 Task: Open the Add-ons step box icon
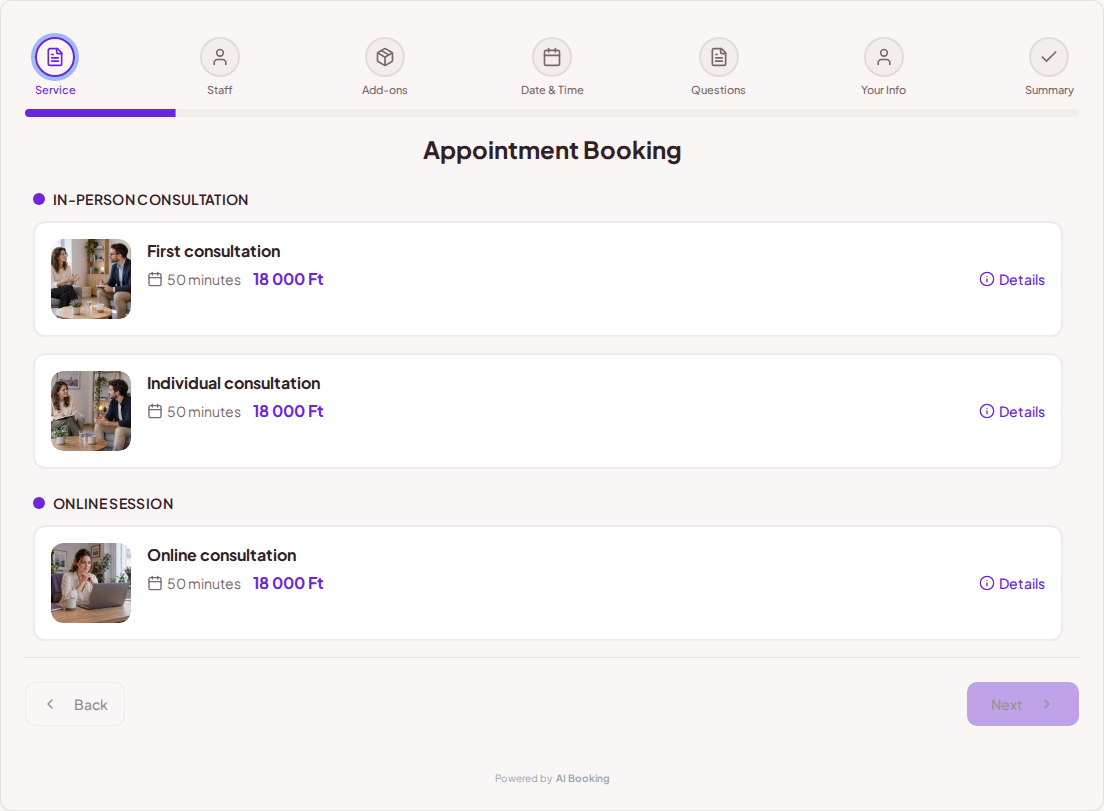pyautogui.click(x=384, y=57)
